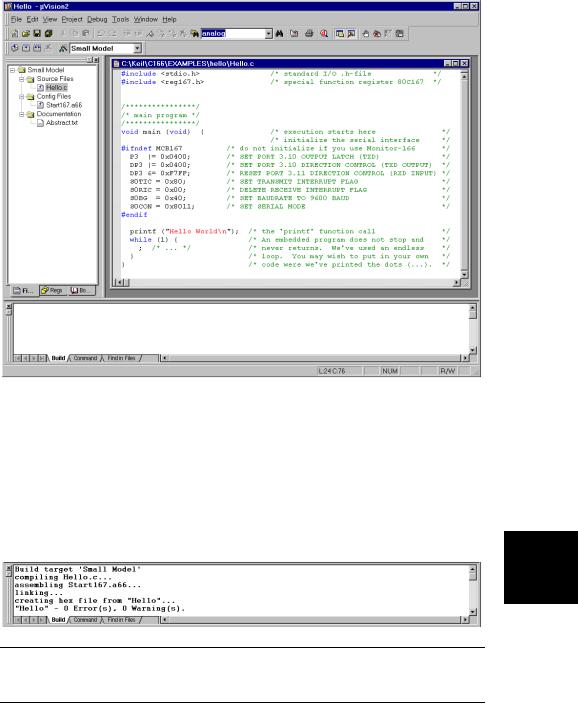Maximize the Hello.c editor window
This screenshot has height=703, width=578.
coord(455,64)
